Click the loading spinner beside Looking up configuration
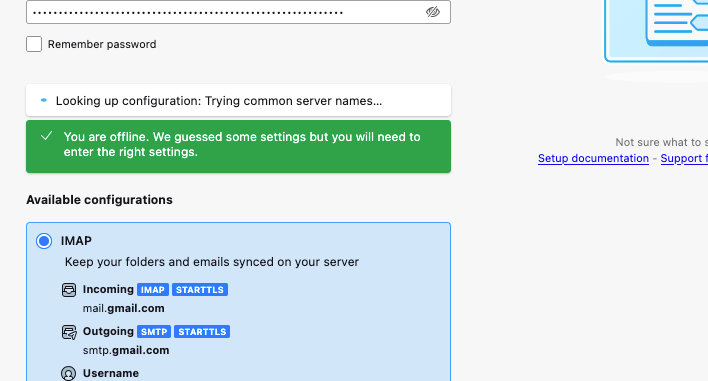 [x=44, y=100]
